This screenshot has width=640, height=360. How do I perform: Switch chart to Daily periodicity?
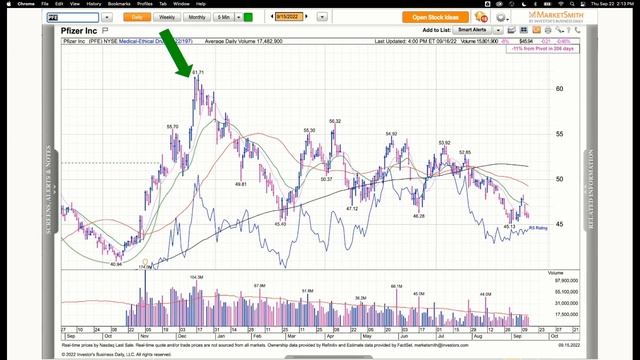(137, 17)
